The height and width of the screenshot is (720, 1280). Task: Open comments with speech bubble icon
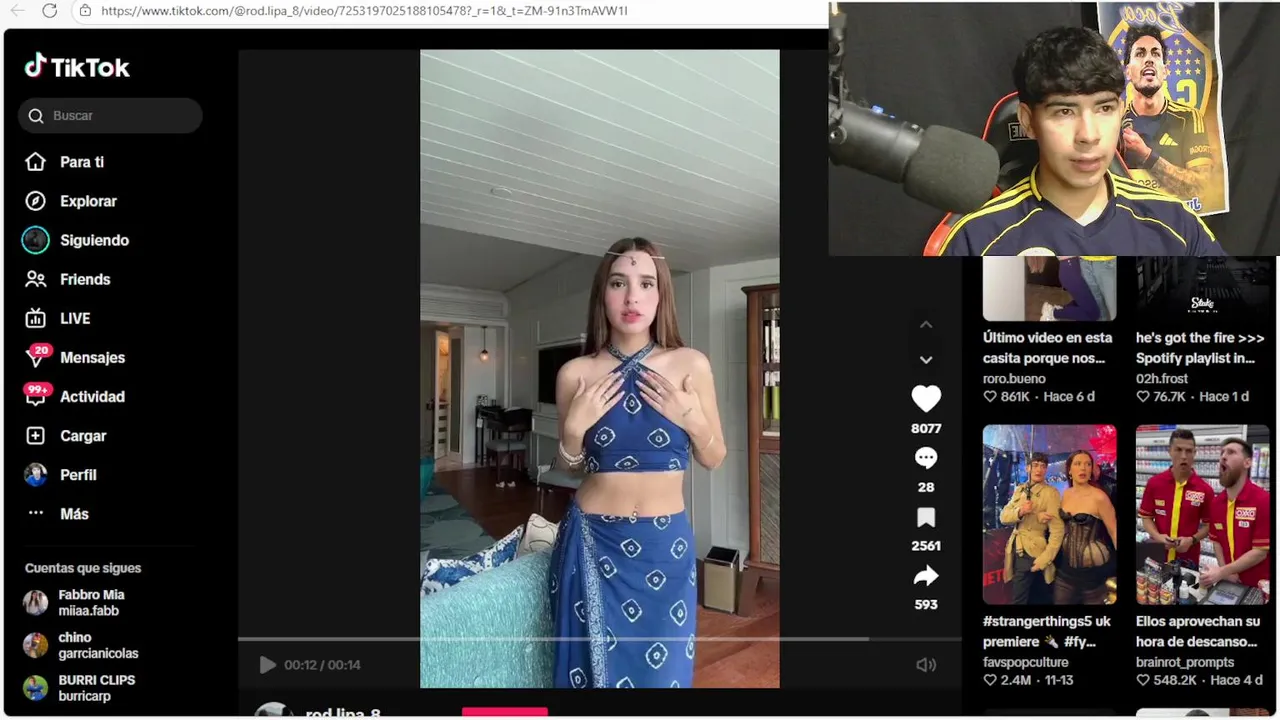click(x=926, y=458)
